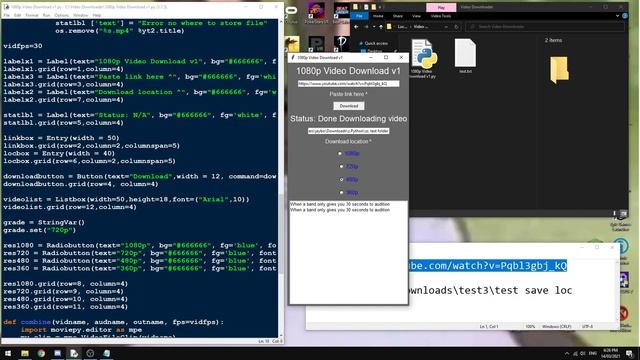The image size is (640, 360).
Task: Click the UTF-8 encoding status in Notepad
Action: 587,327
